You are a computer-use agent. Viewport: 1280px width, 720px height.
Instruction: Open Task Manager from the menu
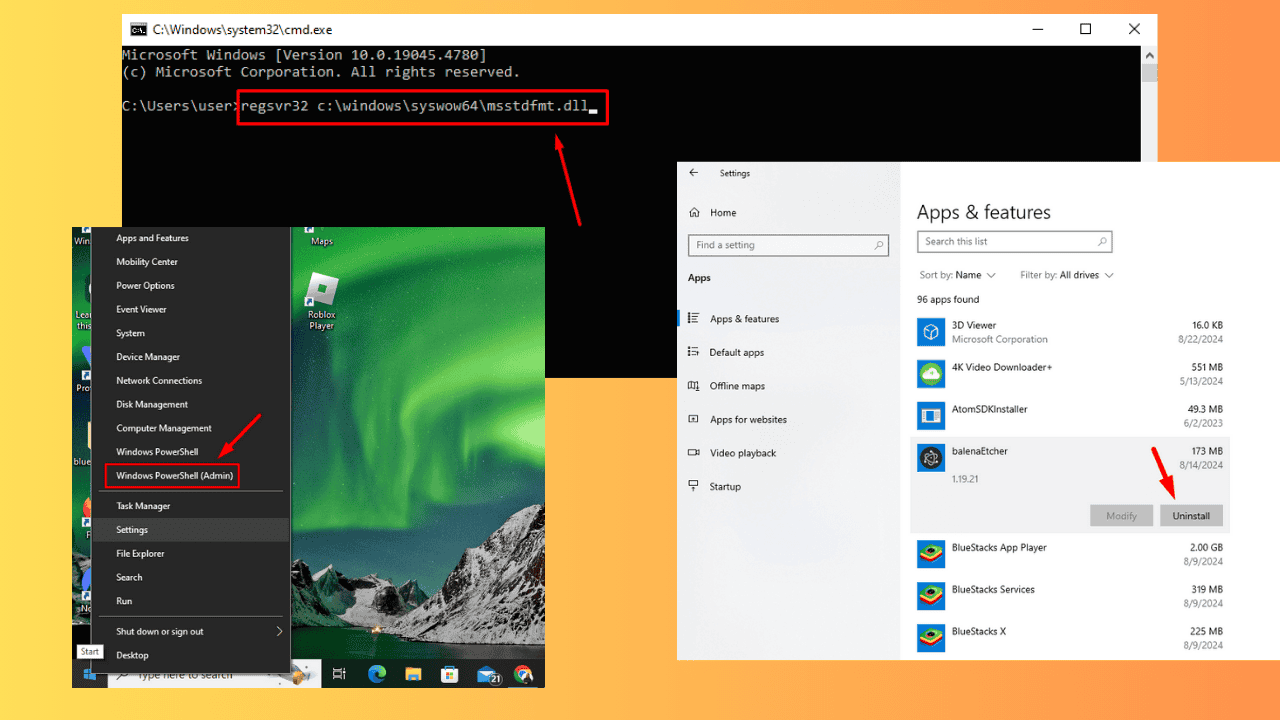tap(143, 506)
